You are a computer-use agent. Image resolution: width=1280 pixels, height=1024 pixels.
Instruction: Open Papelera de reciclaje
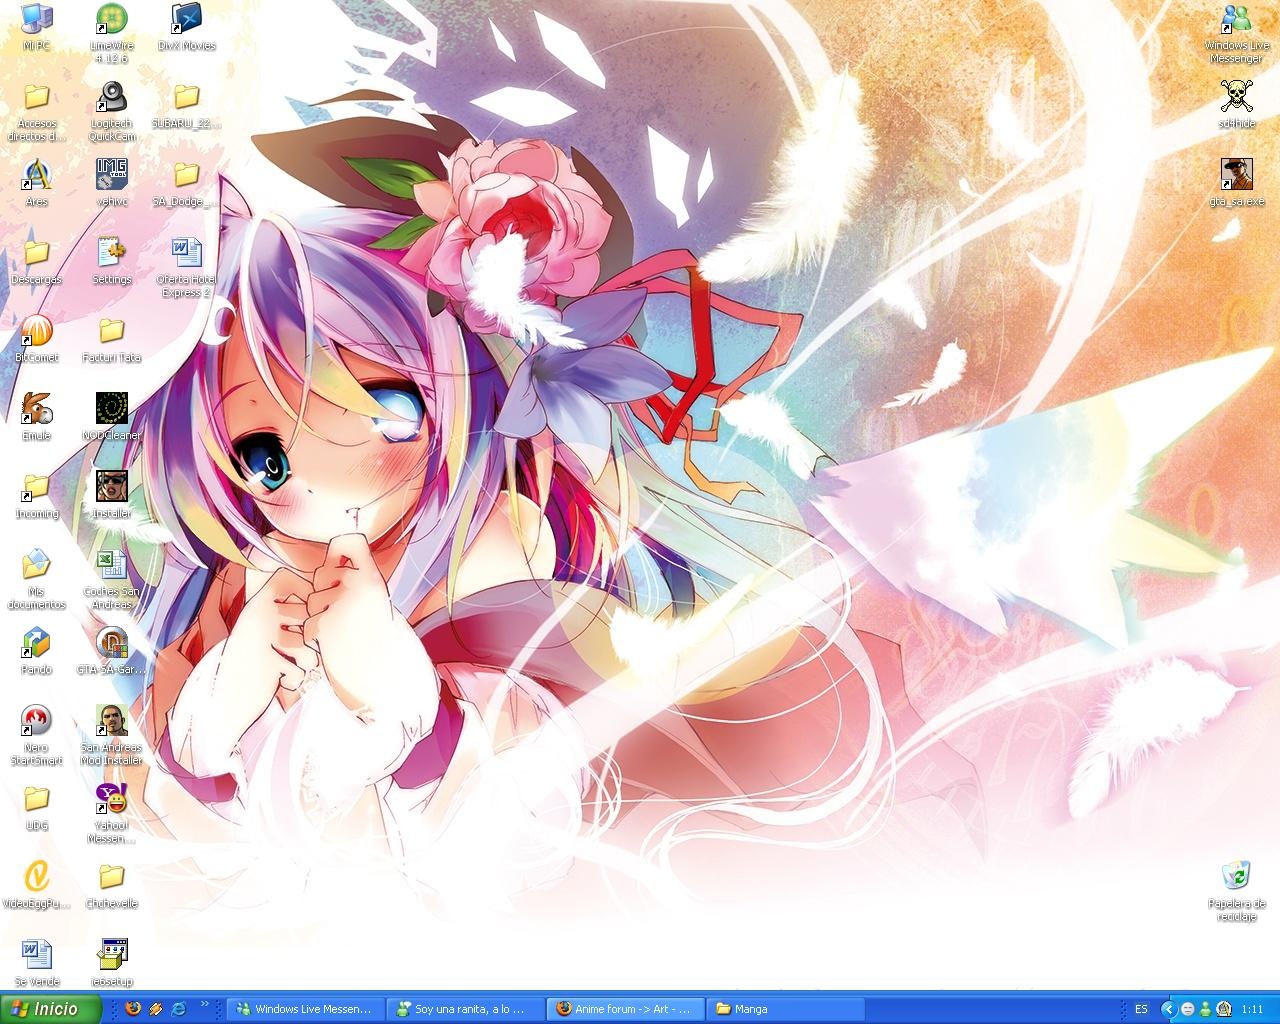(1237, 891)
